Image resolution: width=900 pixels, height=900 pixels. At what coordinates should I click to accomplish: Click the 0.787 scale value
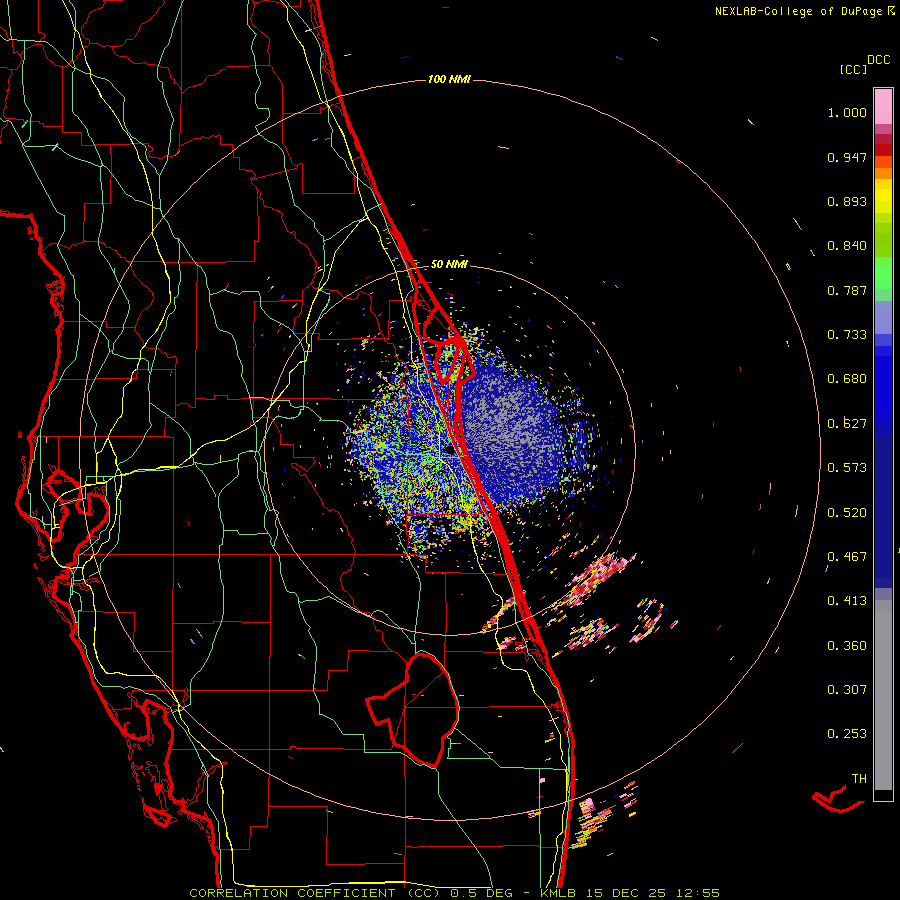pos(847,290)
